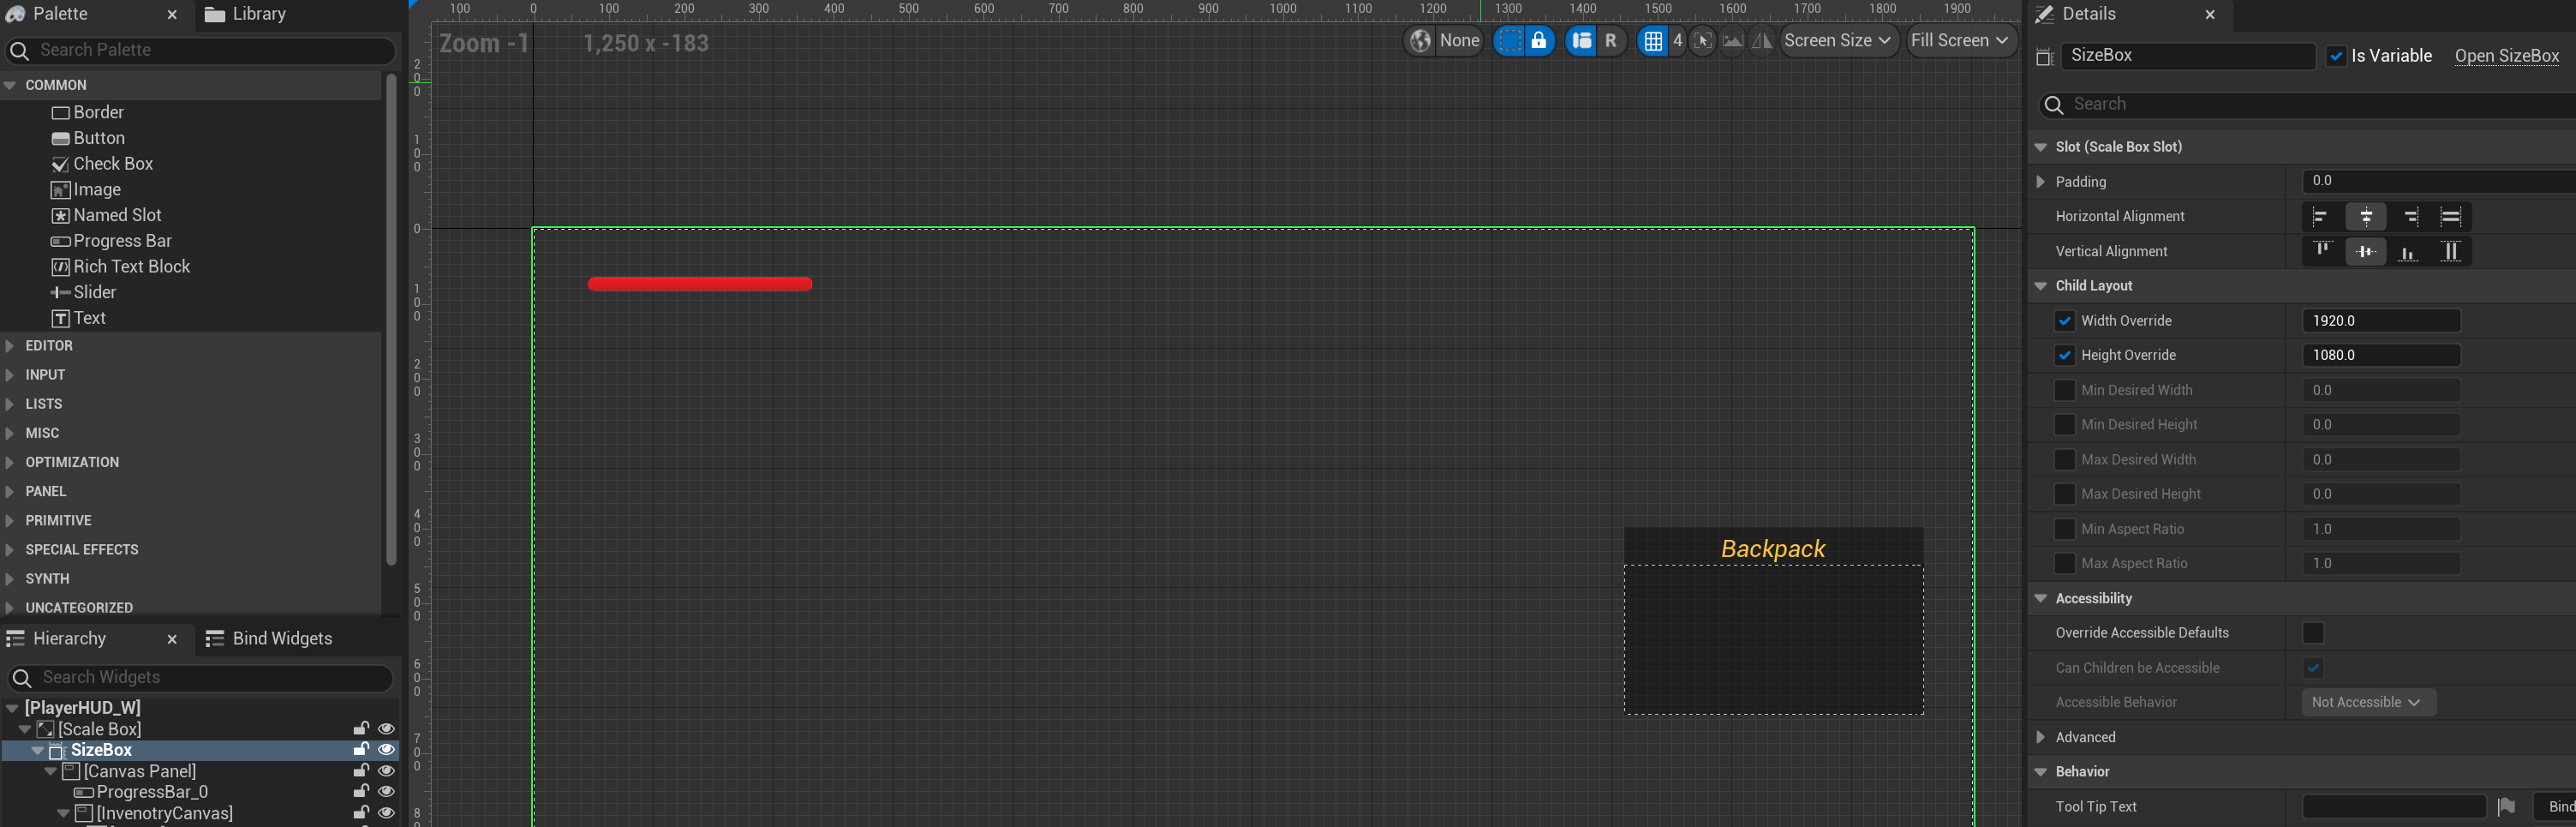Click the R button in the designer toolbar
The width and height of the screenshot is (2576, 827).
coord(1611,41)
